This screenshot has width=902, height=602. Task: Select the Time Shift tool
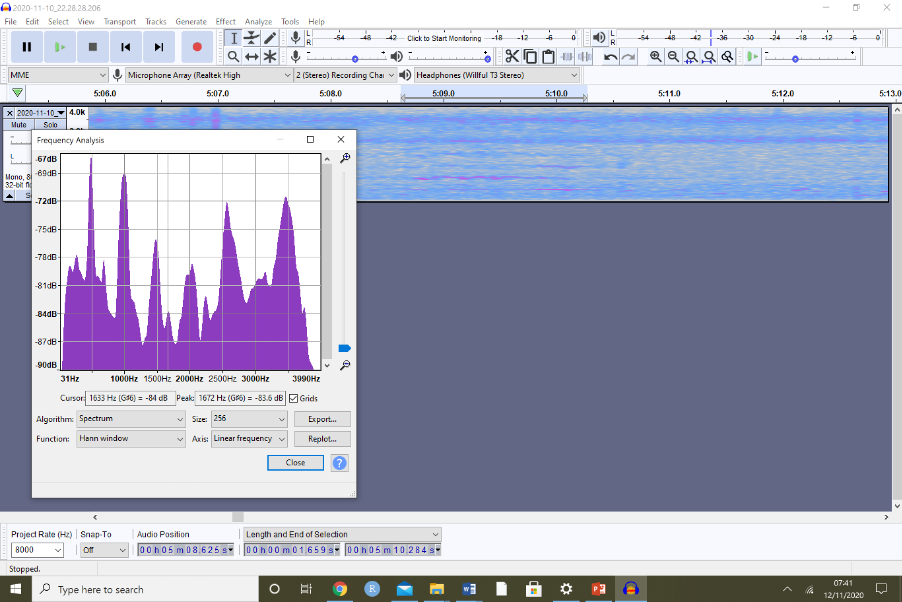tap(251, 56)
